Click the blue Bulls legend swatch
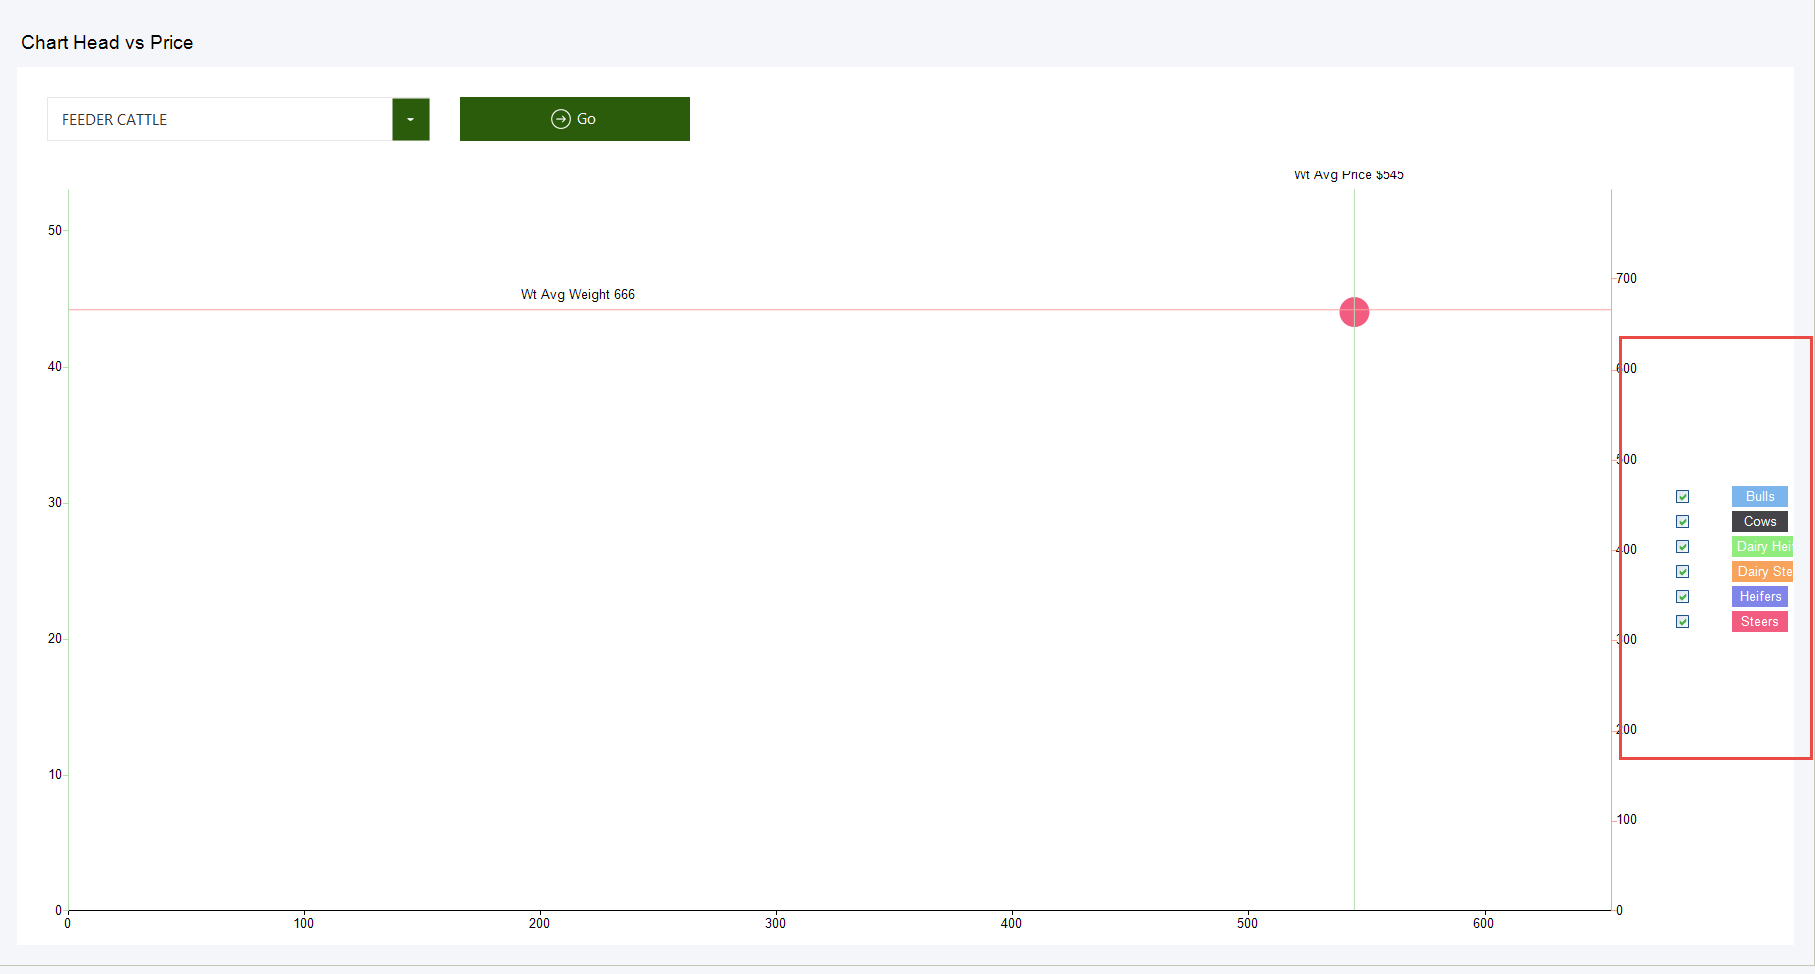Screen dimensions: 1815x974 point(1760,497)
